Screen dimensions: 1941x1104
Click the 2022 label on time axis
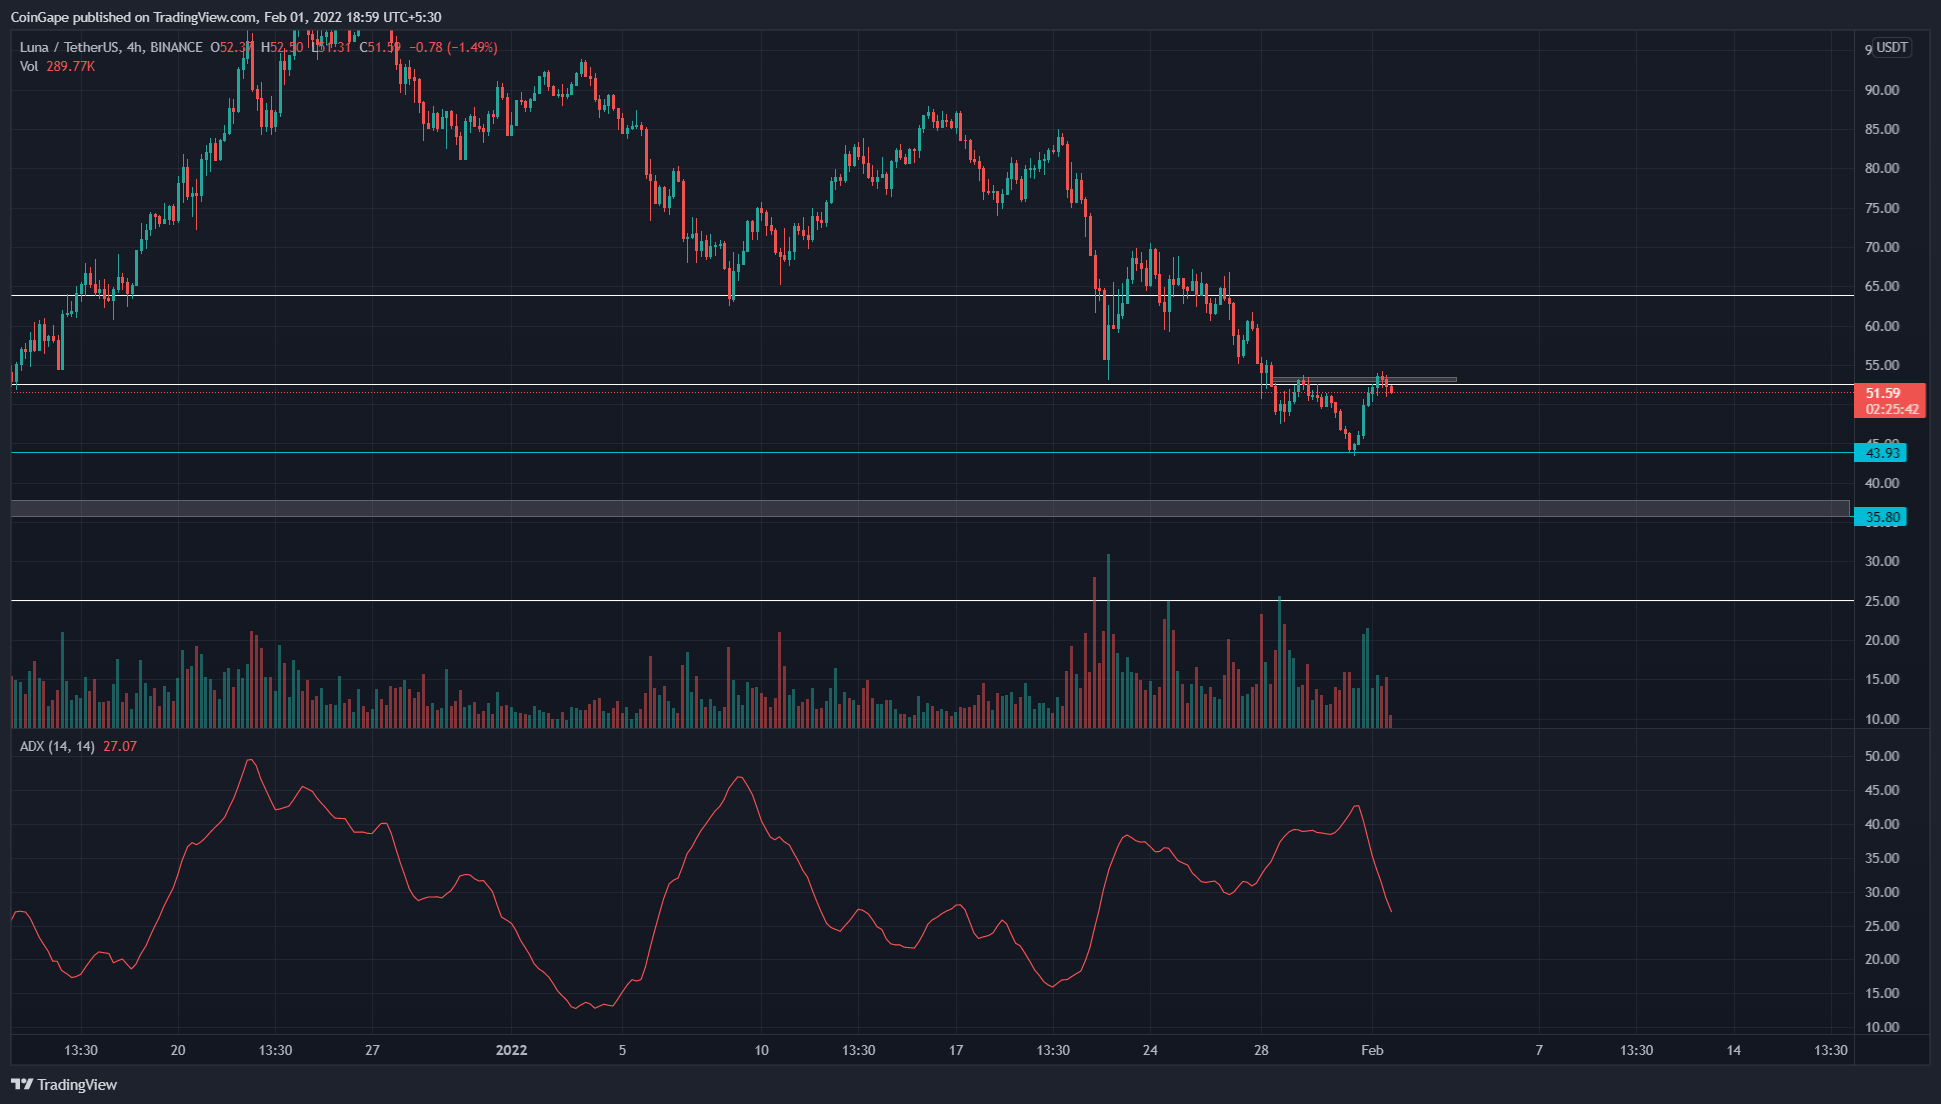click(x=511, y=1050)
